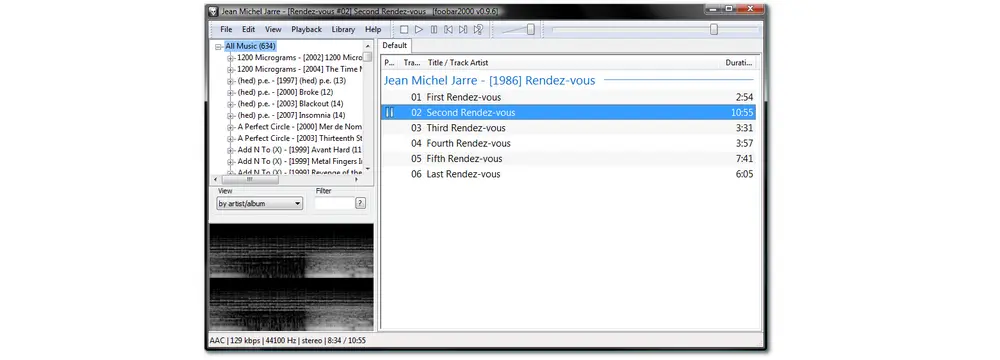This screenshot has width=1000, height=360.
Task: Click the library tree horizontal scrollbar thumb
Action: click(249, 180)
